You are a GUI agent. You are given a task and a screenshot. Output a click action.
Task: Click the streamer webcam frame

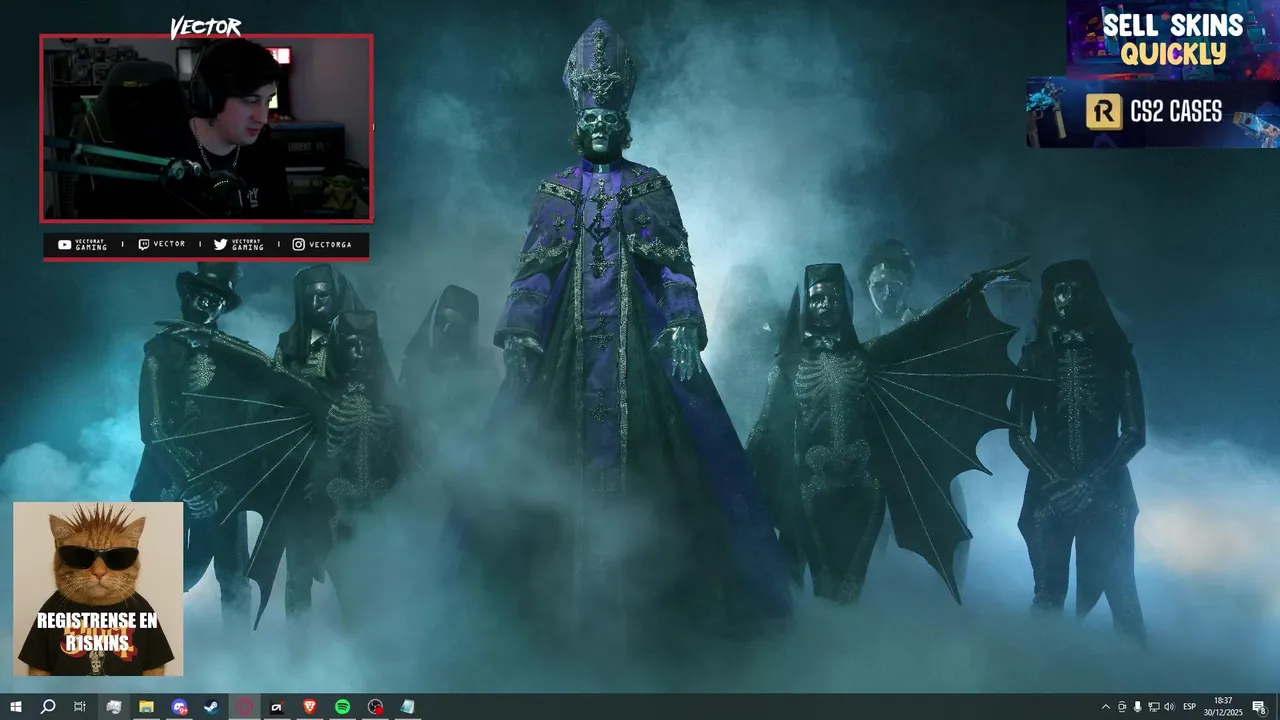coord(206,128)
